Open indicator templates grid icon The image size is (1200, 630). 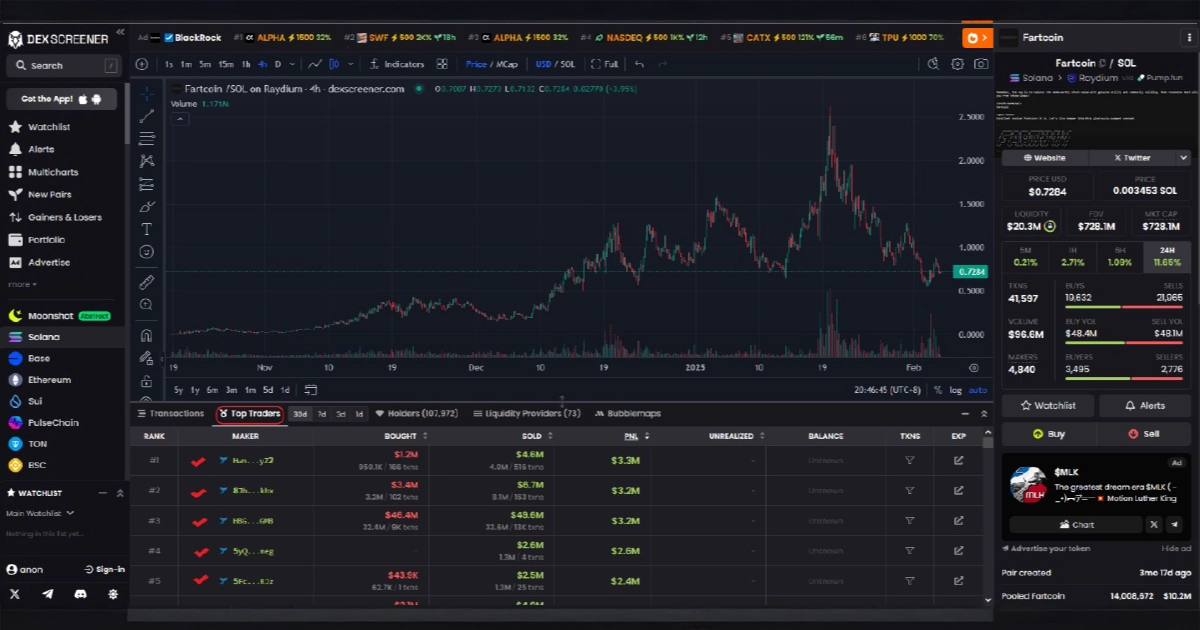tap(442, 64)
